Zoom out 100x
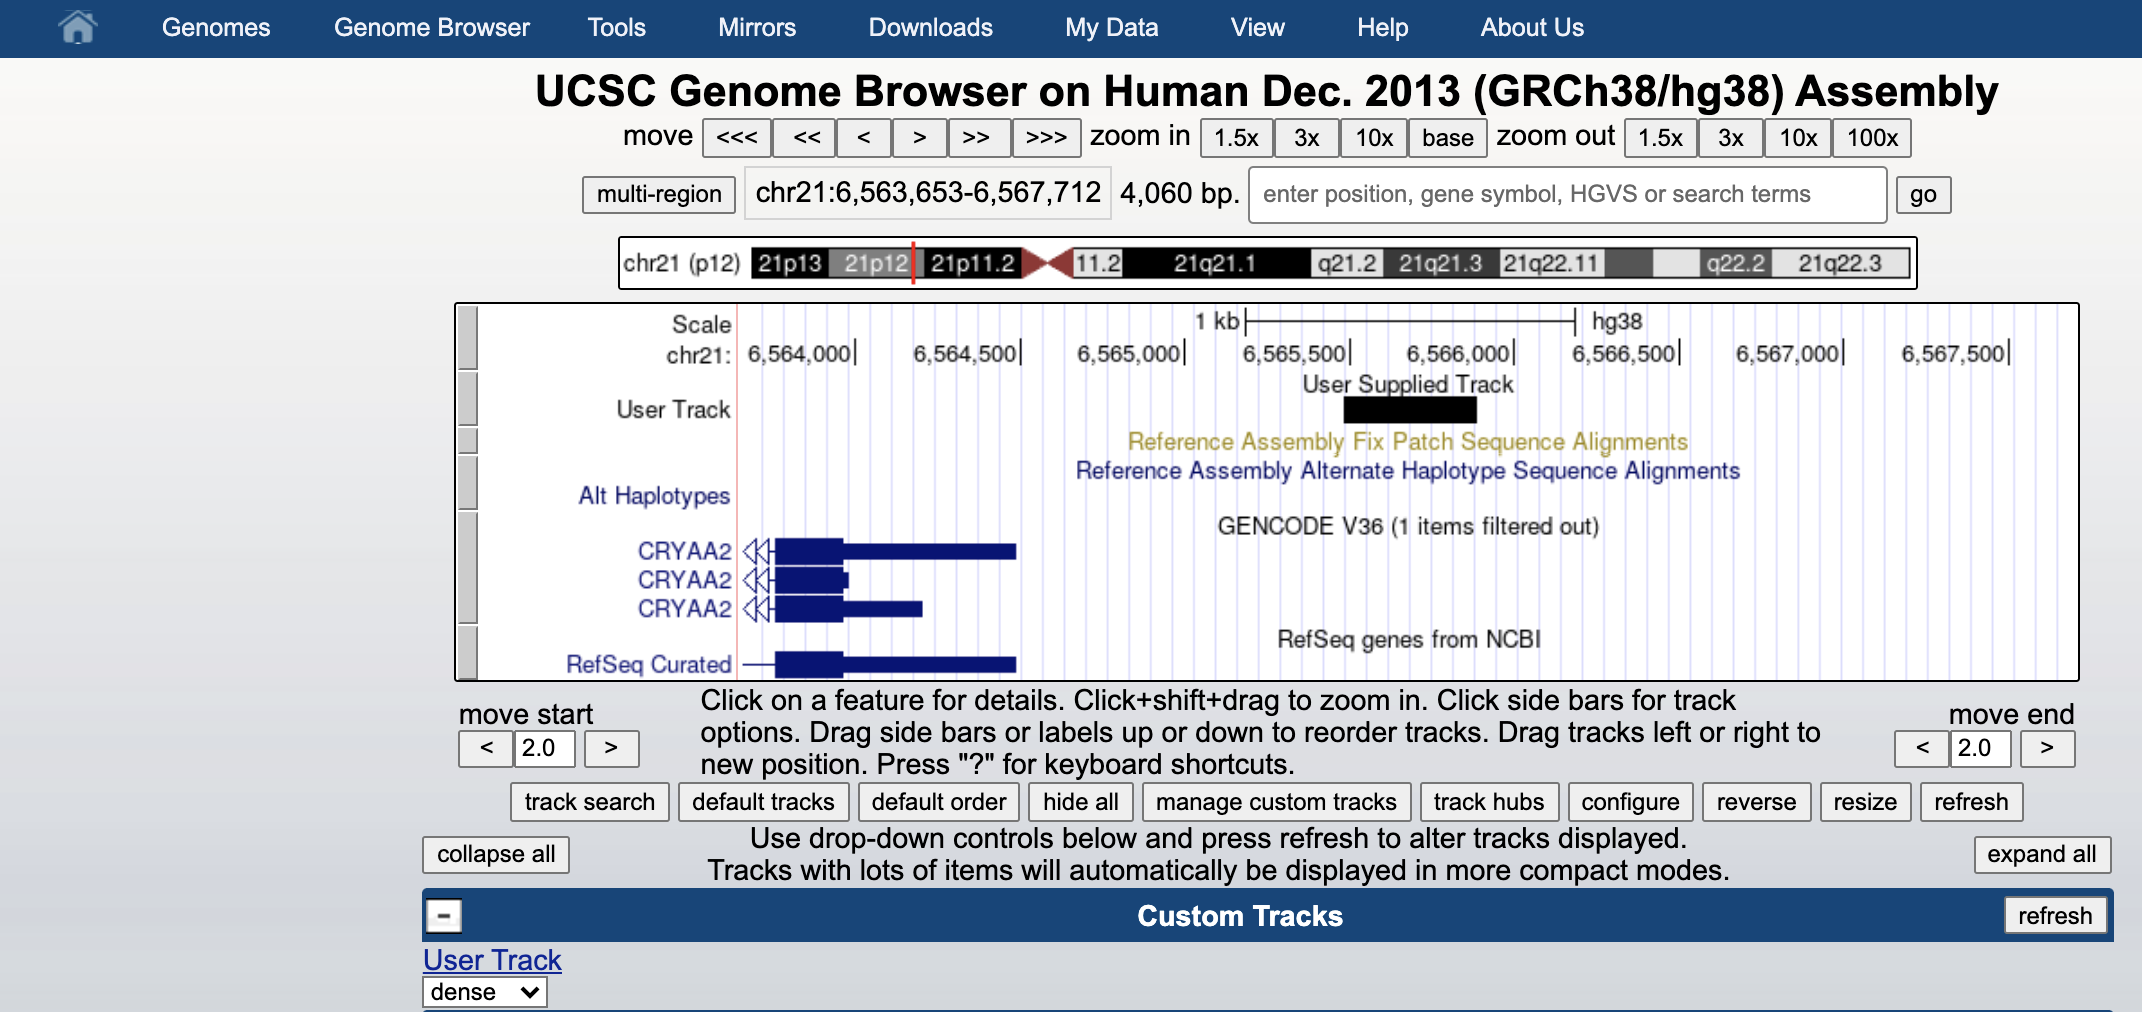The width and height of the screenshot is (2142, 1012). 1871,138
